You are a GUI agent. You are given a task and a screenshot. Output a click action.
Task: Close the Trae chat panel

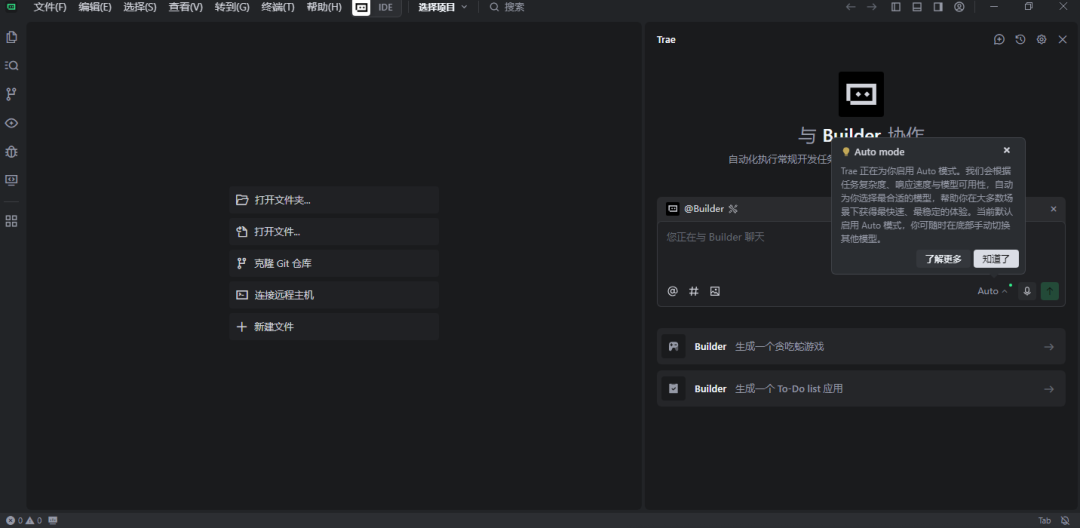tap(1063, 39)
